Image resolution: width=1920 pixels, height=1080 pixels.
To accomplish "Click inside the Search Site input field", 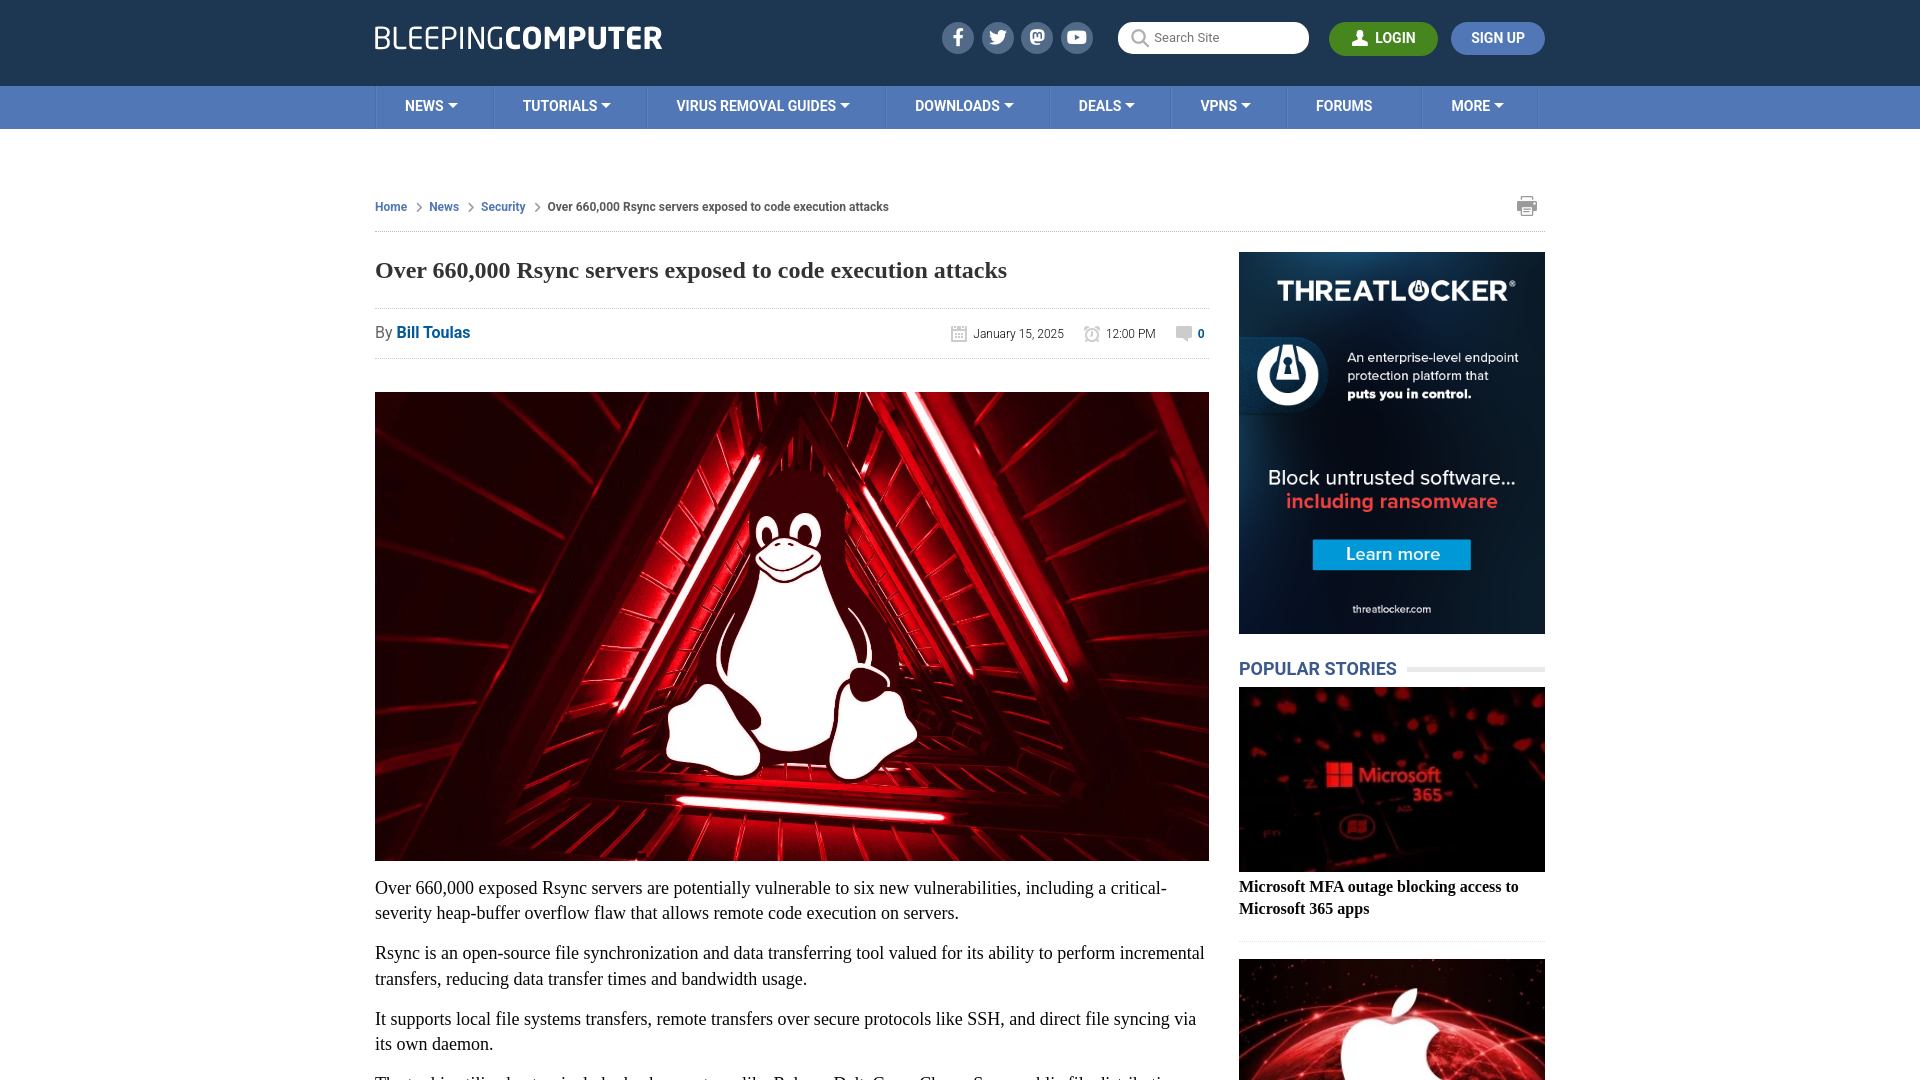I will [1213, 37].
